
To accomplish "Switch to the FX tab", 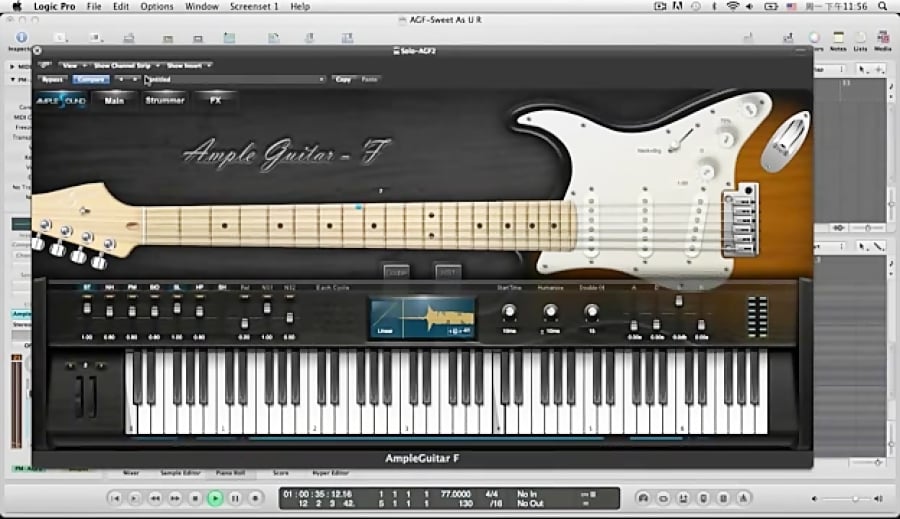I will (215, 100).
